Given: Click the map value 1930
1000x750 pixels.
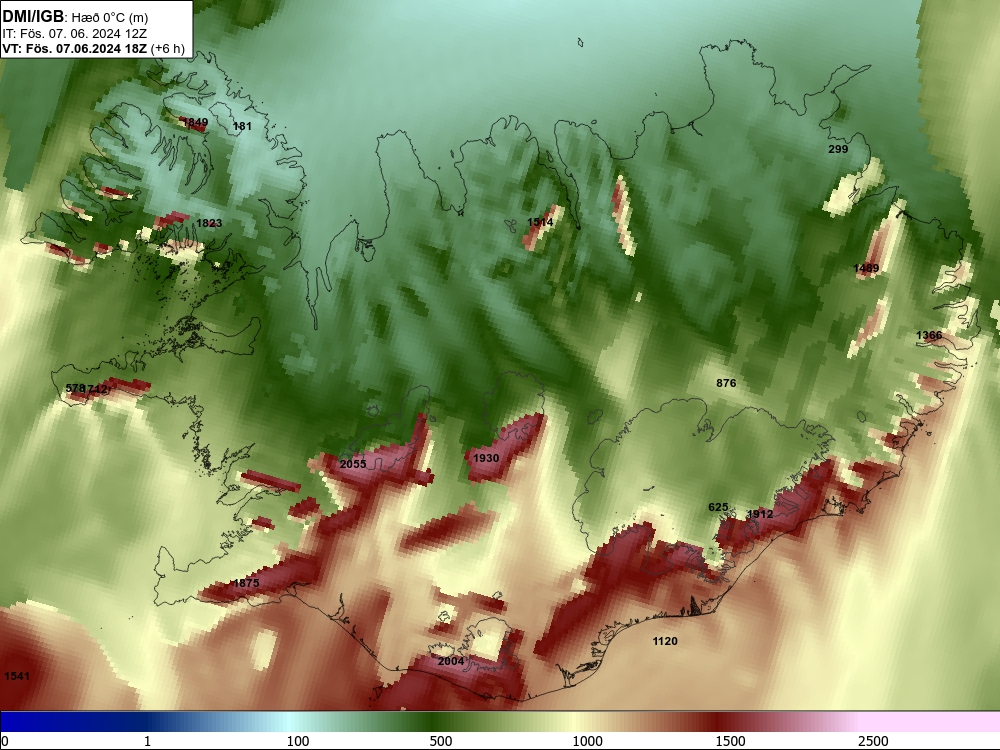Looking at the screenshot, I should point(486,458).
